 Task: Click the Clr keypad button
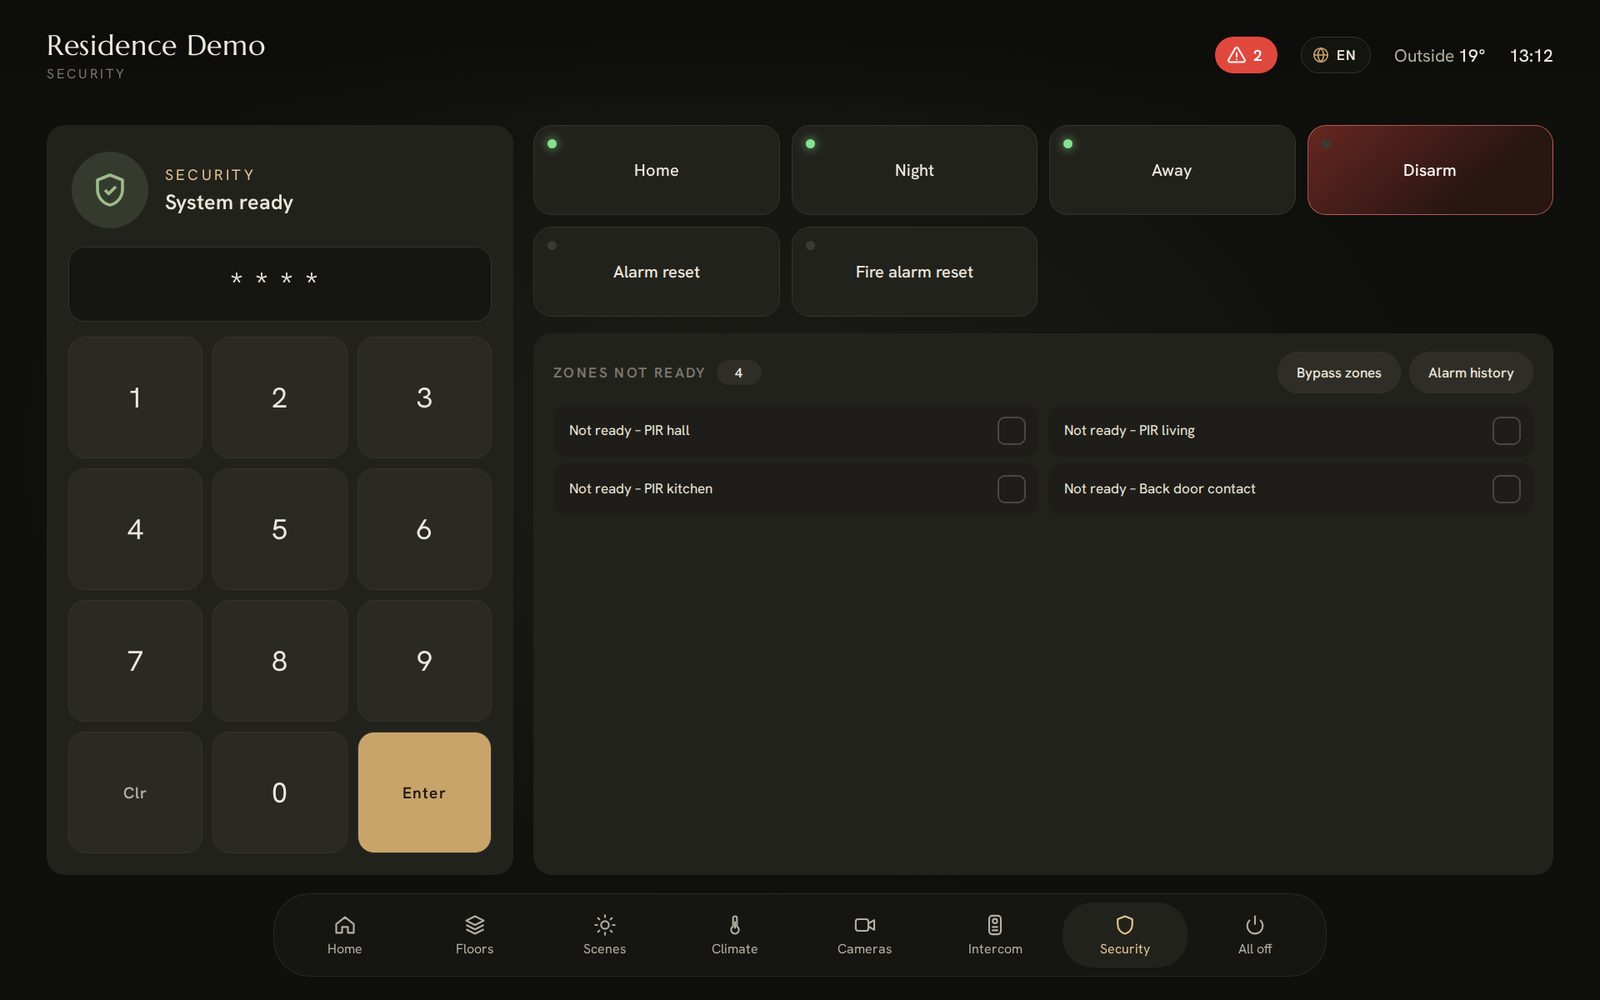(x=135, y=793)
